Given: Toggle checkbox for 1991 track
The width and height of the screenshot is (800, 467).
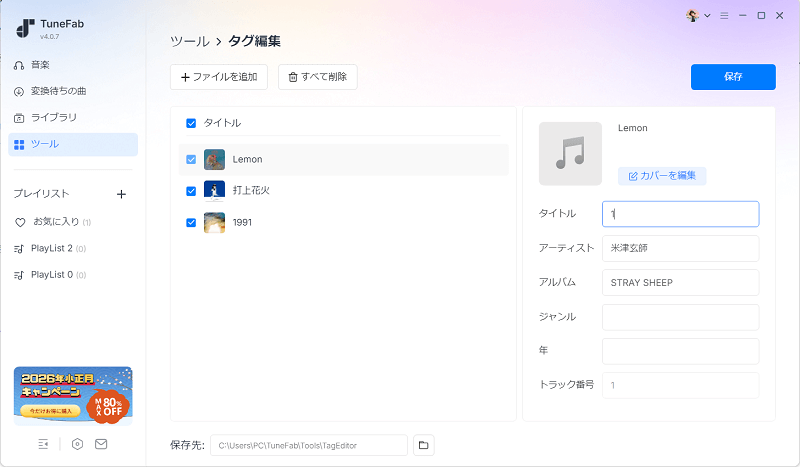Looking at the screenshot, I should [x=191, y=223].
